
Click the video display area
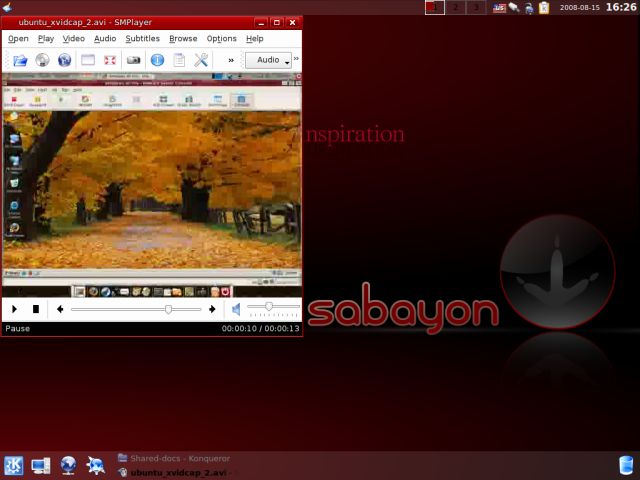[152, 185]
